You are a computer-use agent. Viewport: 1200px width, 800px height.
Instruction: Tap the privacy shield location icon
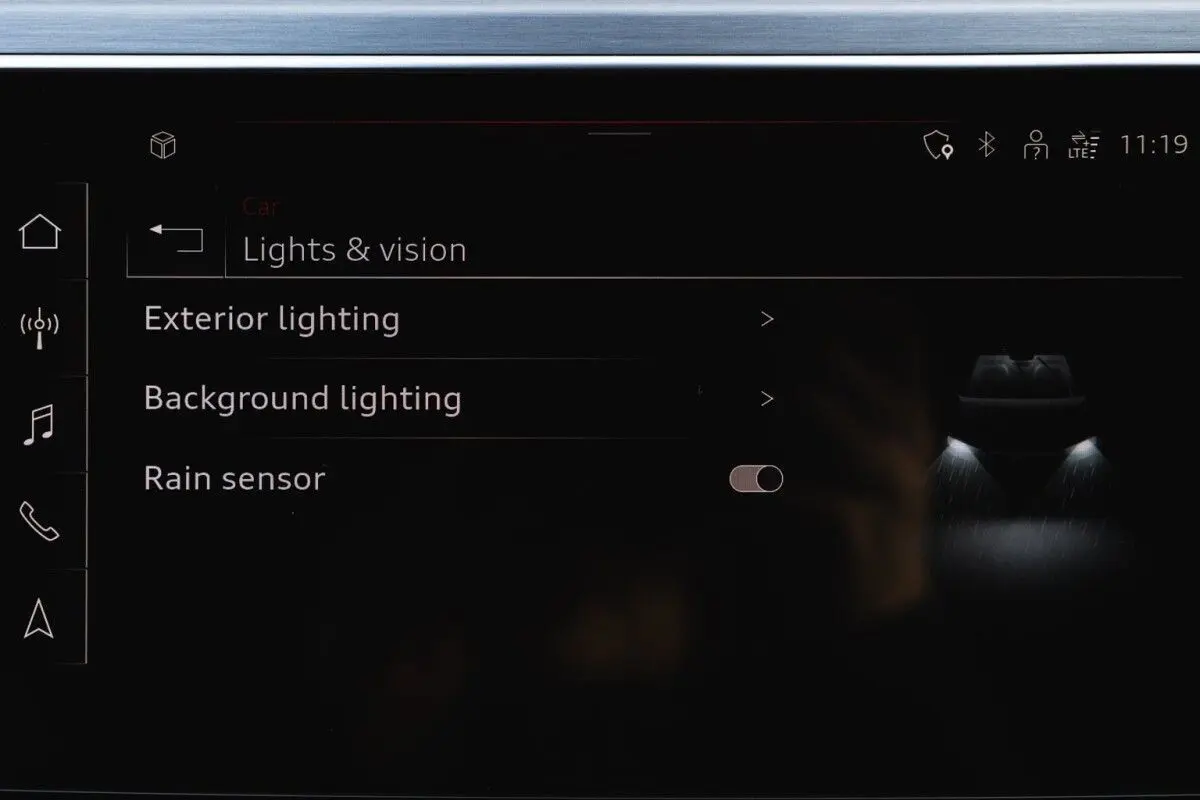[937, 146]
